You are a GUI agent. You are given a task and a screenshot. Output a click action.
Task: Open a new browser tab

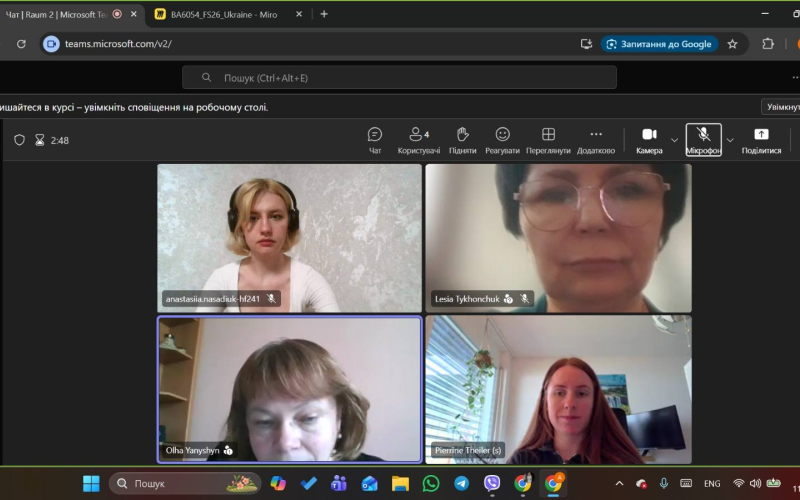324,14
